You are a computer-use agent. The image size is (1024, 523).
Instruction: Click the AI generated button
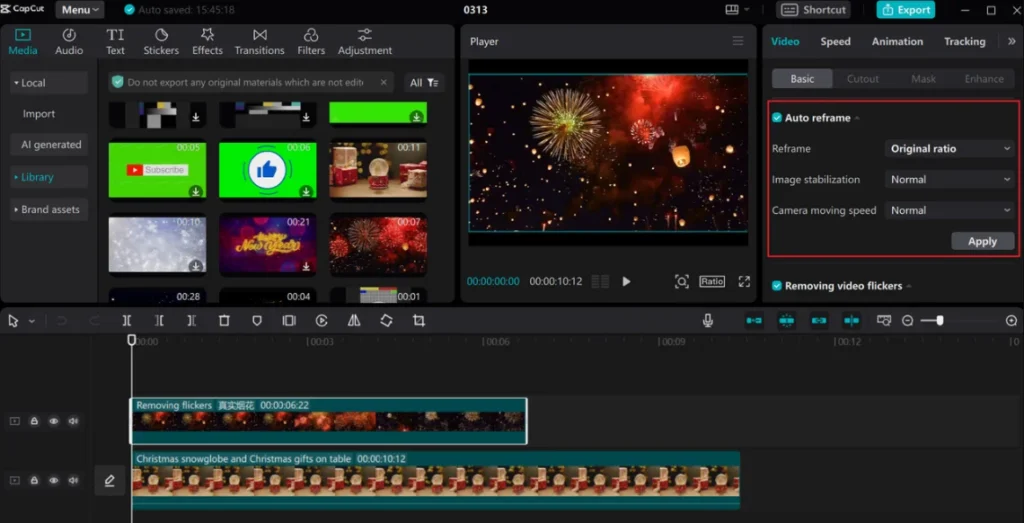point(49,144)
